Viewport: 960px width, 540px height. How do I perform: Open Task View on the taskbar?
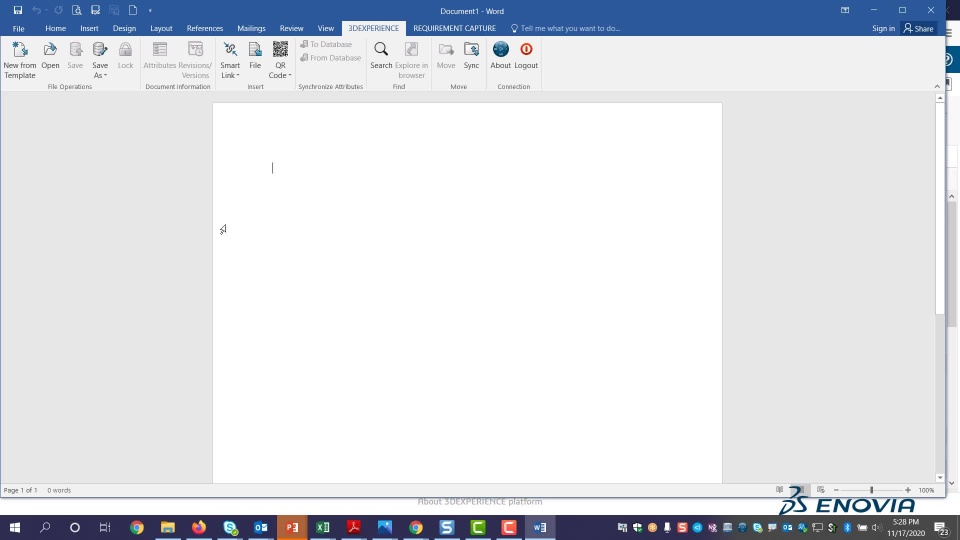click(105, 527)
